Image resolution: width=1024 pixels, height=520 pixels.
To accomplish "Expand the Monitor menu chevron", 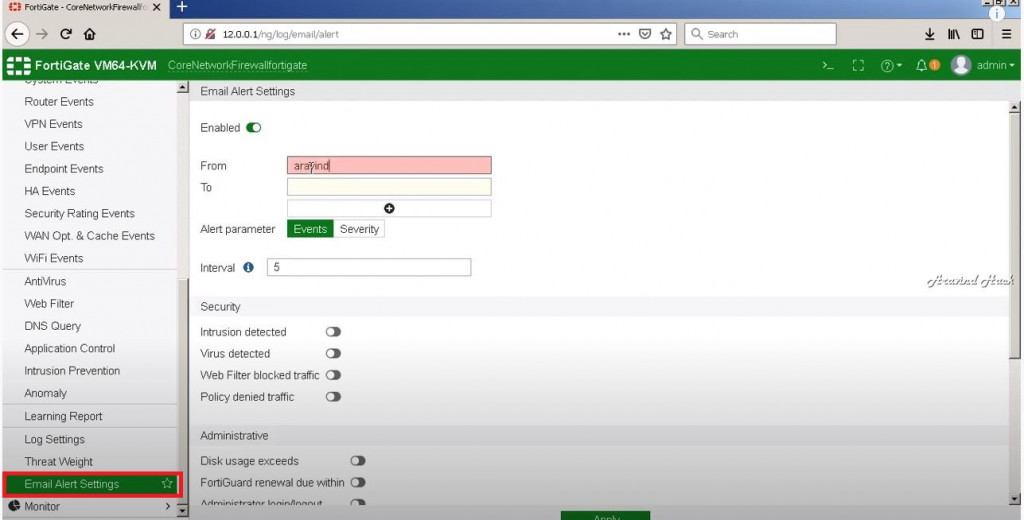I will coord(168,506).
